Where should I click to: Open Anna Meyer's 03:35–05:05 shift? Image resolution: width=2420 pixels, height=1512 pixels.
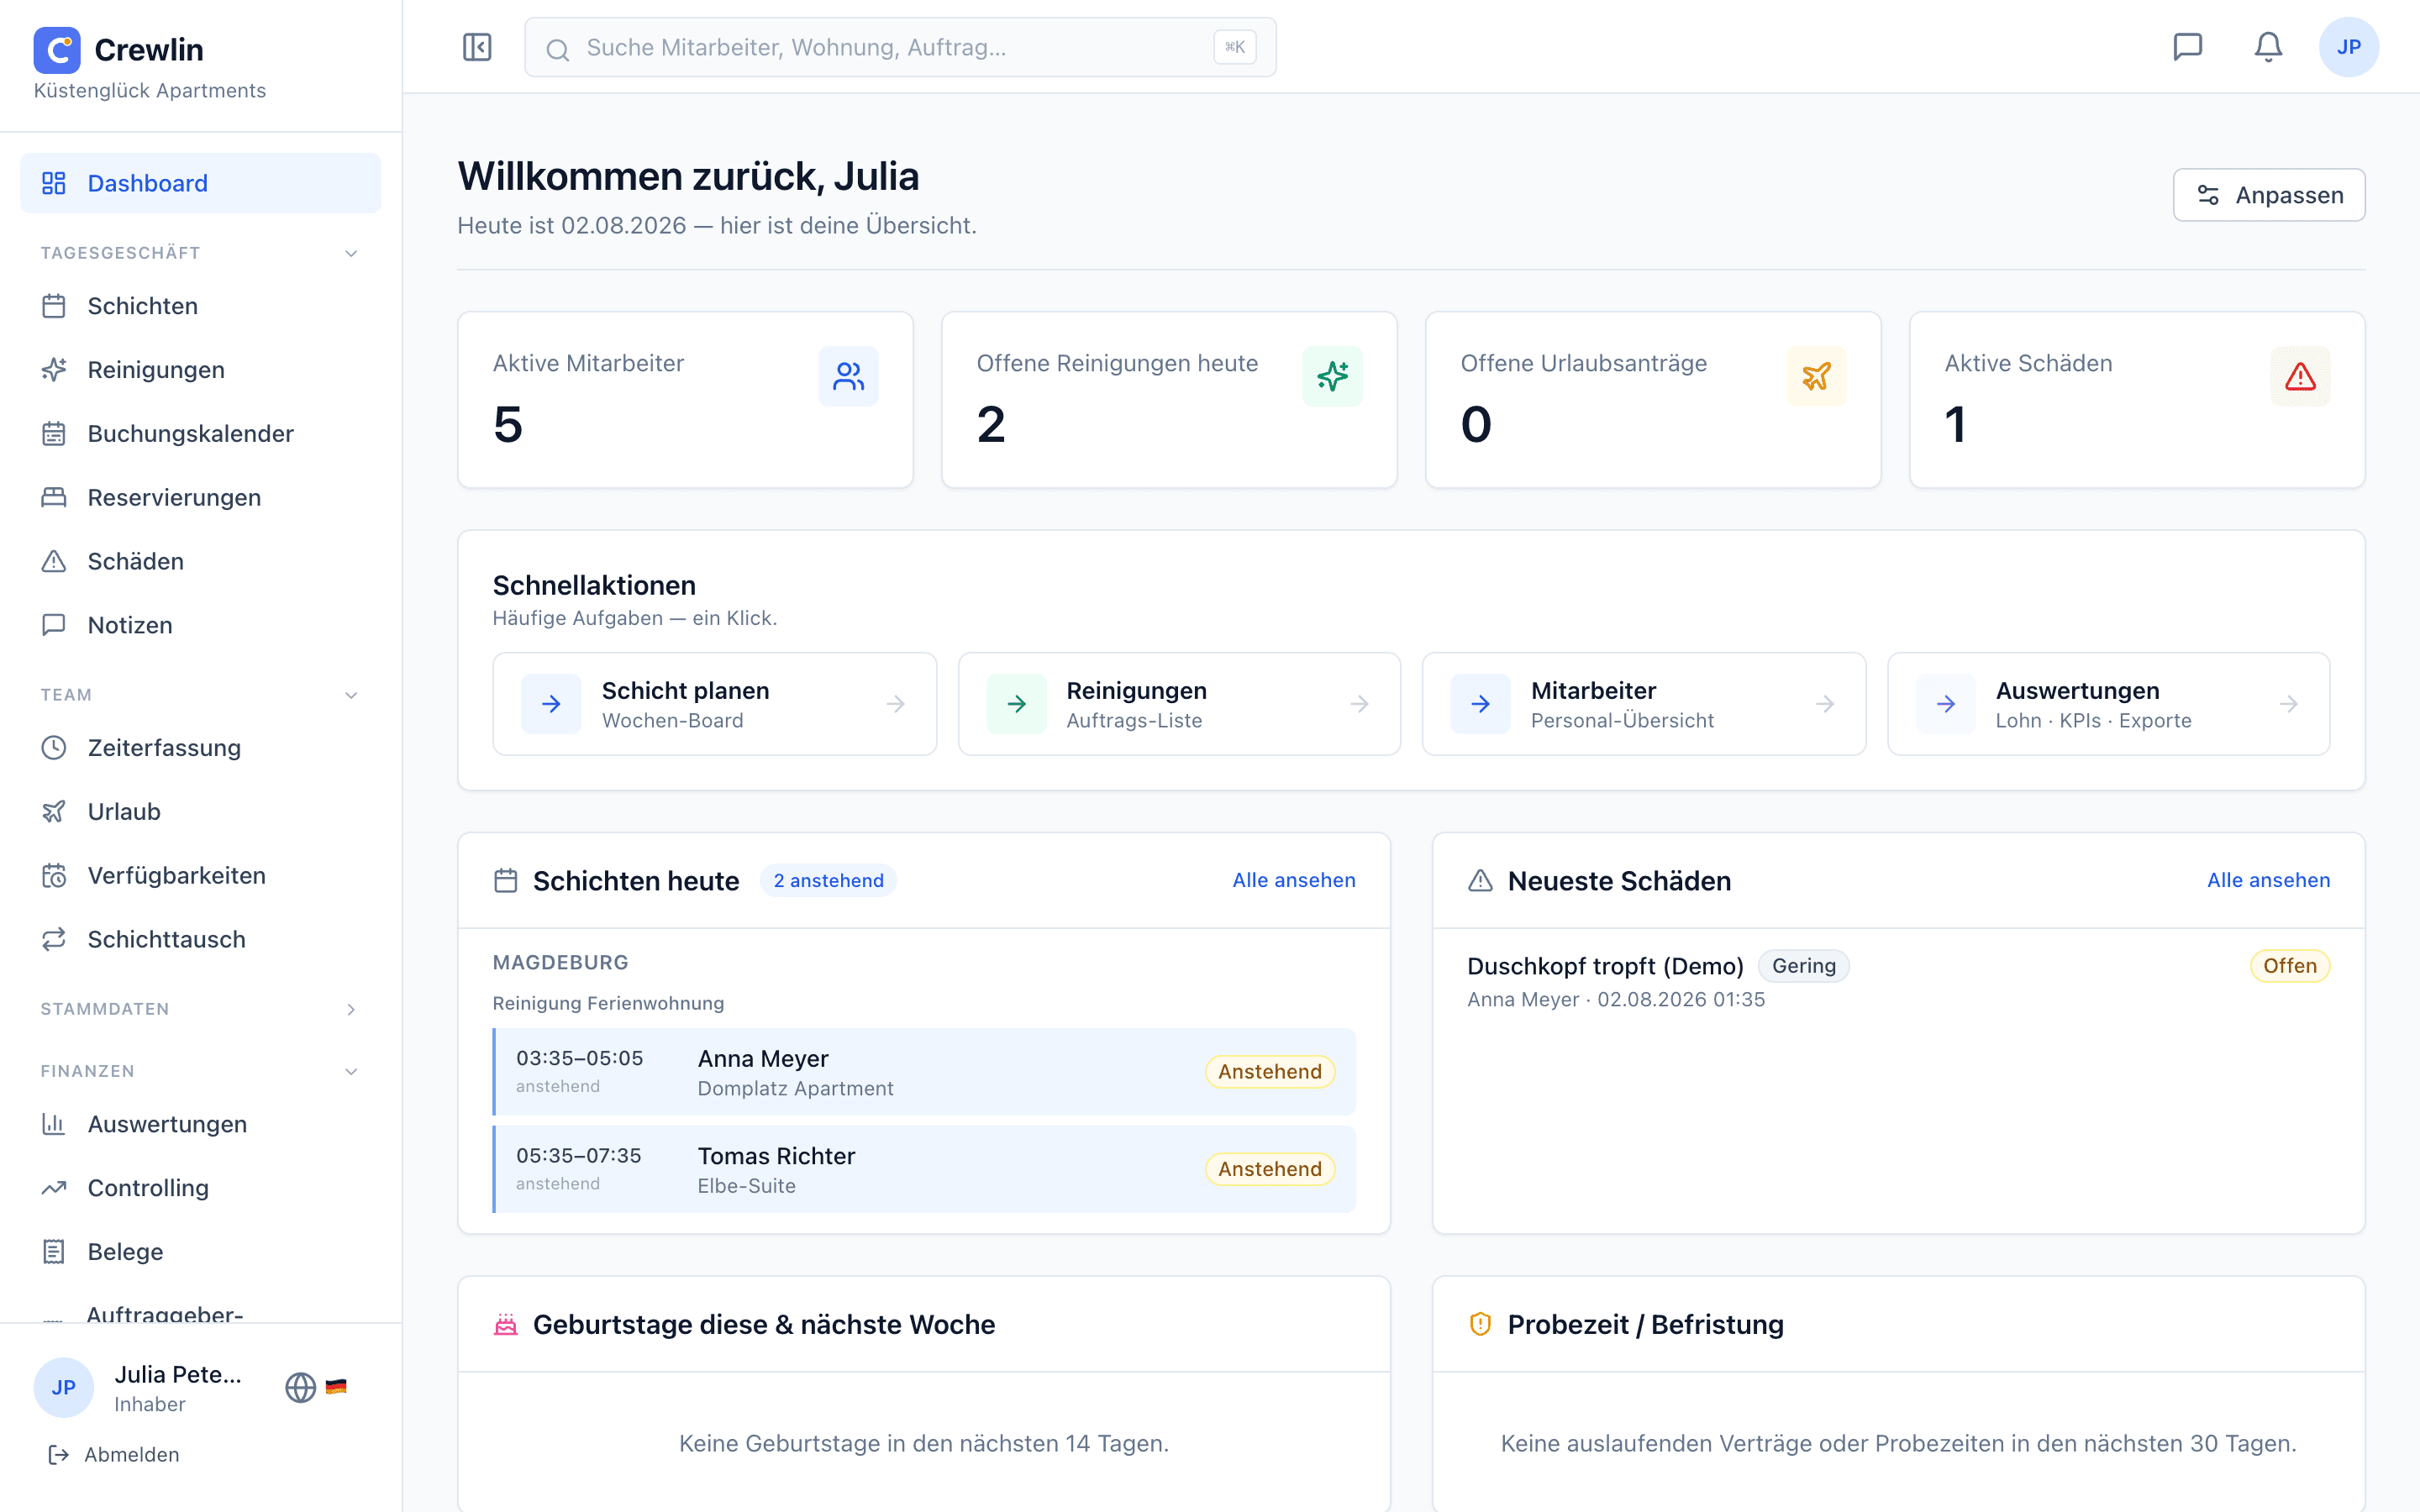(924, 1072)
